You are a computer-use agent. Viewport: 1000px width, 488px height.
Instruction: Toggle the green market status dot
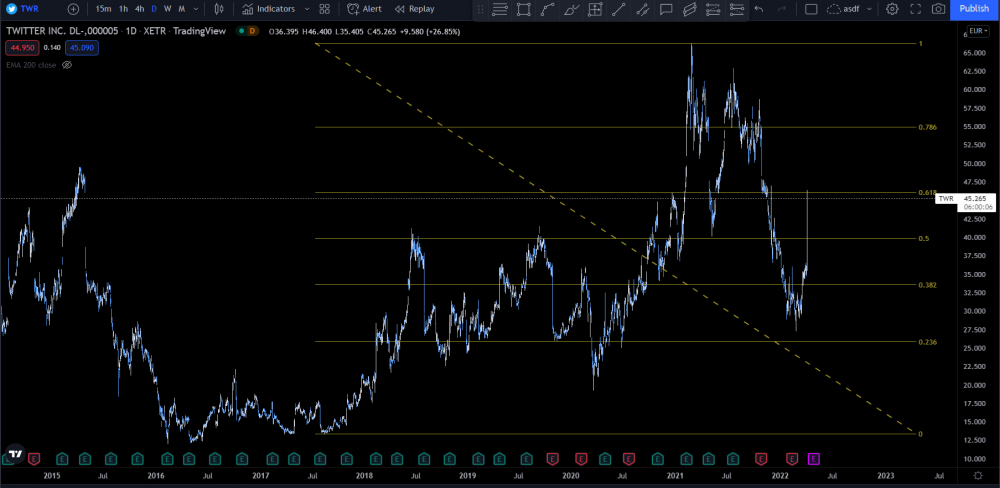tap(240, 31)
